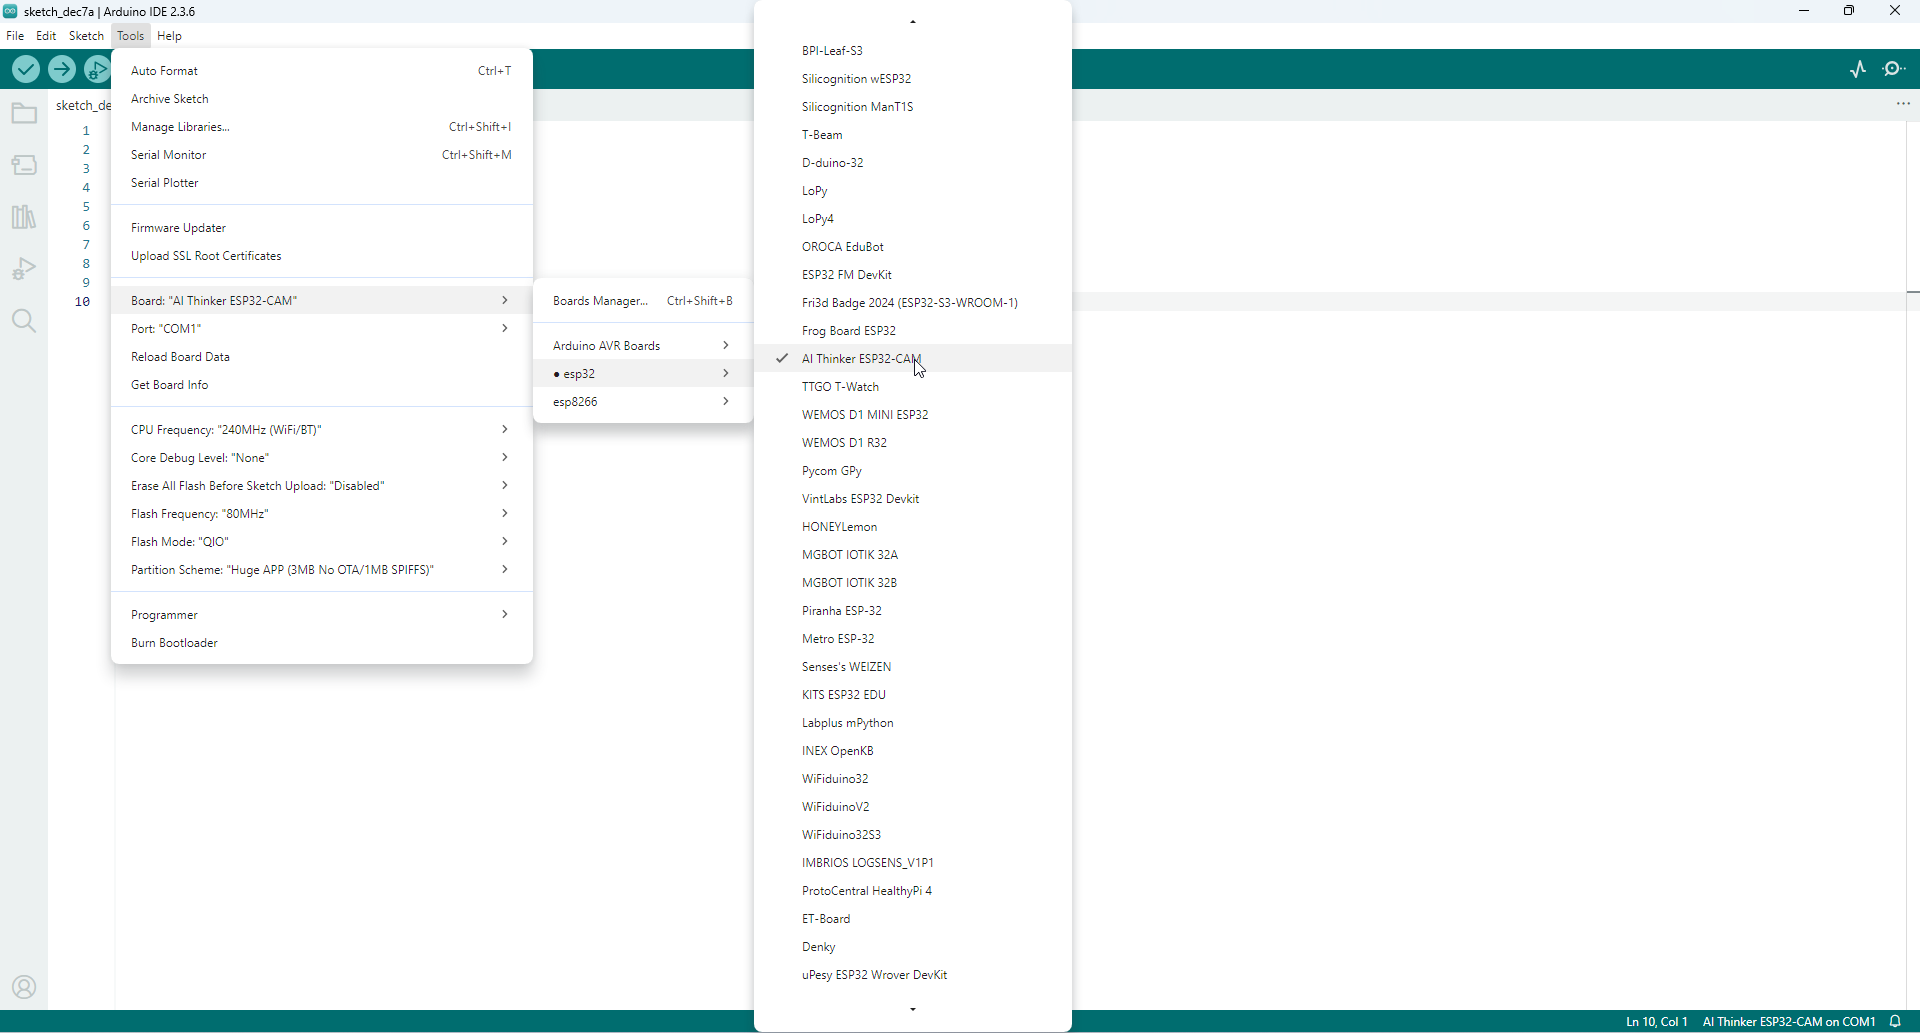Open Library Manager sidebar icon
Screen dimensions: 1920x1033
pos(24,217)
